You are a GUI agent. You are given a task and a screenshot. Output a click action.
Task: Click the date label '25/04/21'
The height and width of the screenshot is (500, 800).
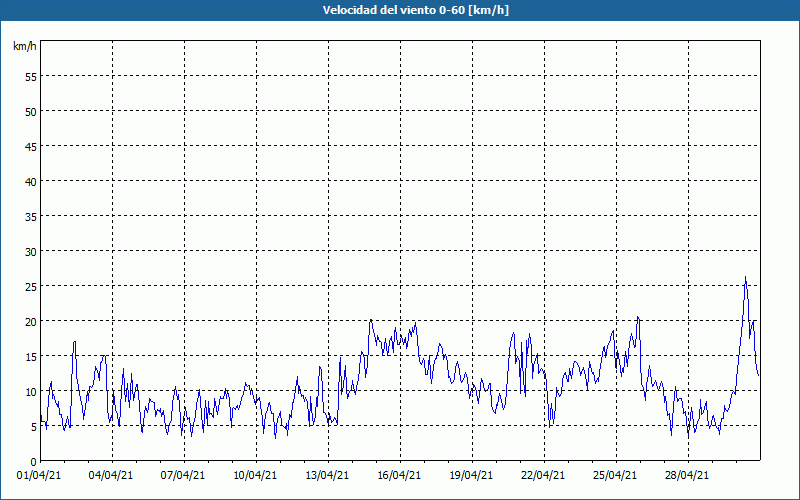point(615,475)
